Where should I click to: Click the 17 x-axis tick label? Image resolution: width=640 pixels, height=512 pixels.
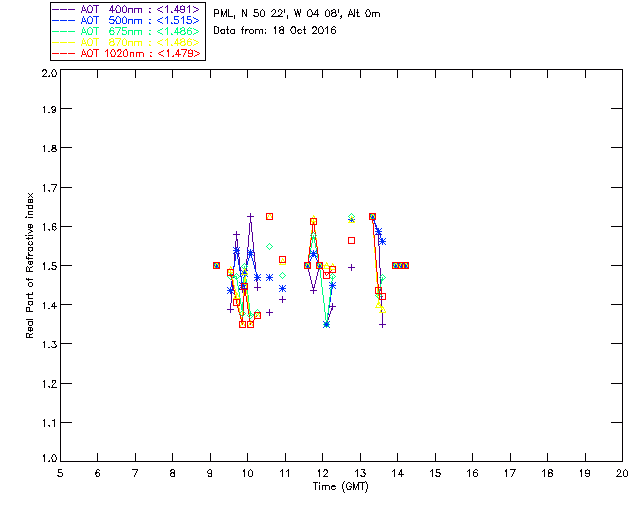[x=510, y=474]
